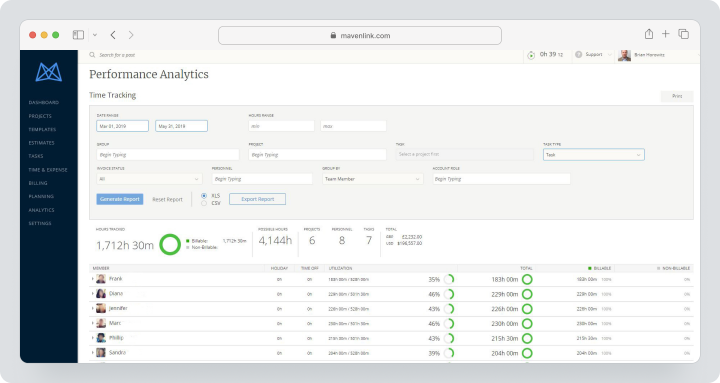
Task: Open the browser sidebar options chevron
Action: click(95, 35)
